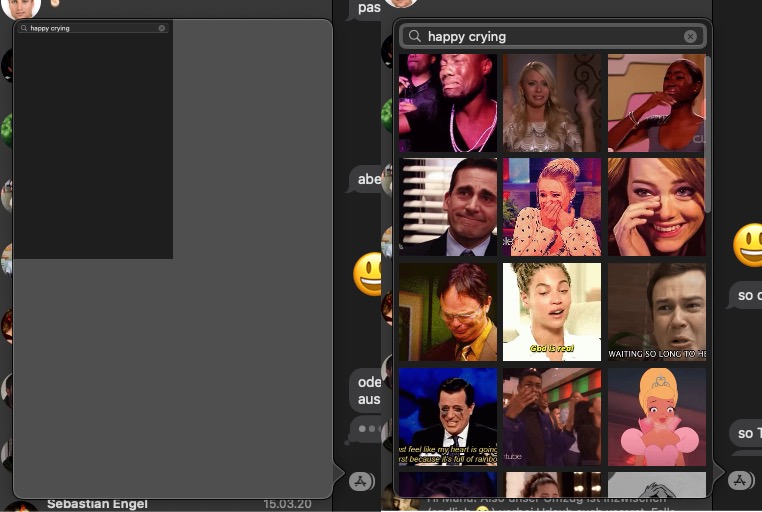Click the scrollbar in the right GIF results popup
Image resolution: width=762 pixels, height=512 pixels.
click(708, 134)
